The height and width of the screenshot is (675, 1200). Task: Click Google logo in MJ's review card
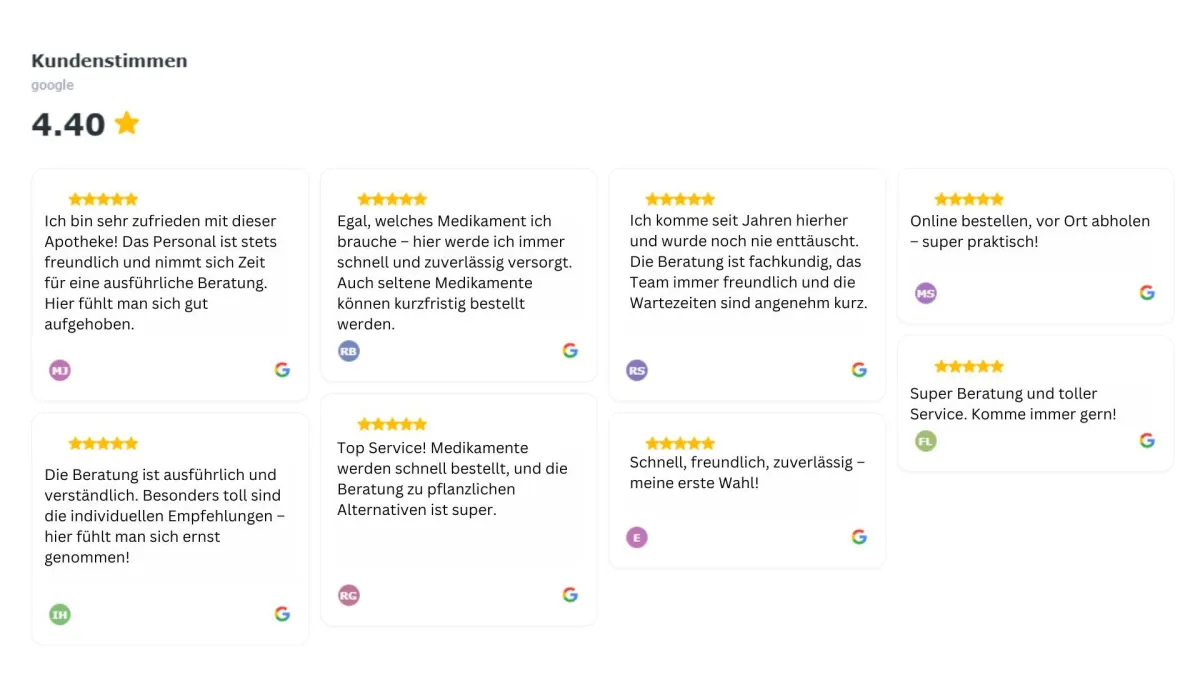tap(282, 370)
